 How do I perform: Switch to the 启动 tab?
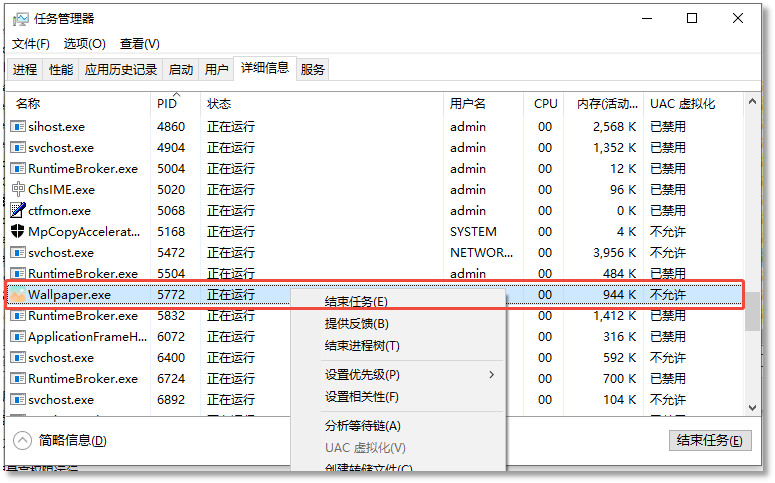coord(180,70)
